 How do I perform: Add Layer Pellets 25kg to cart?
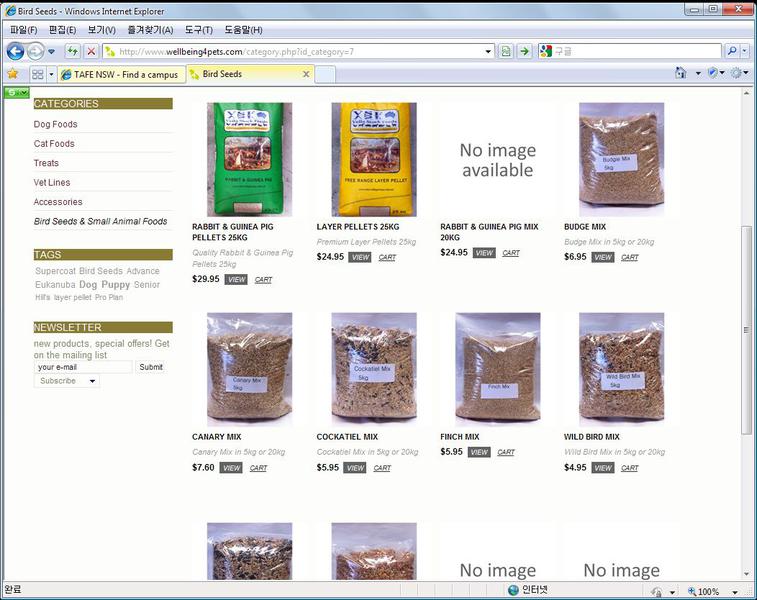387,257
